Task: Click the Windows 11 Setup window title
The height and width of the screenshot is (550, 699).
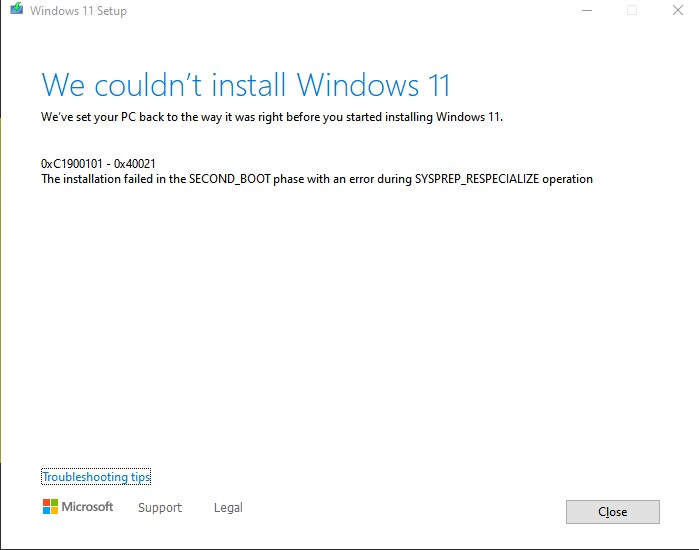Action: 78,11
